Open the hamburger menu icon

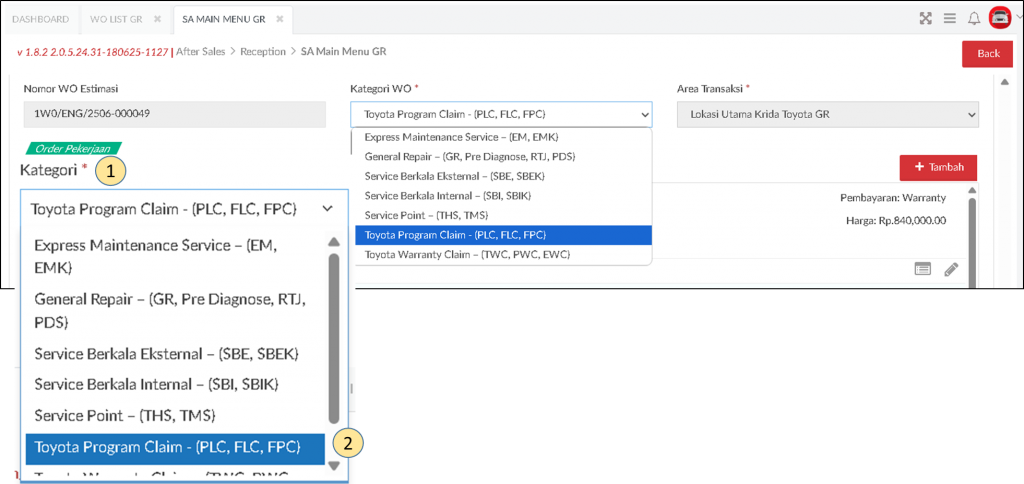tap(950, 18)
